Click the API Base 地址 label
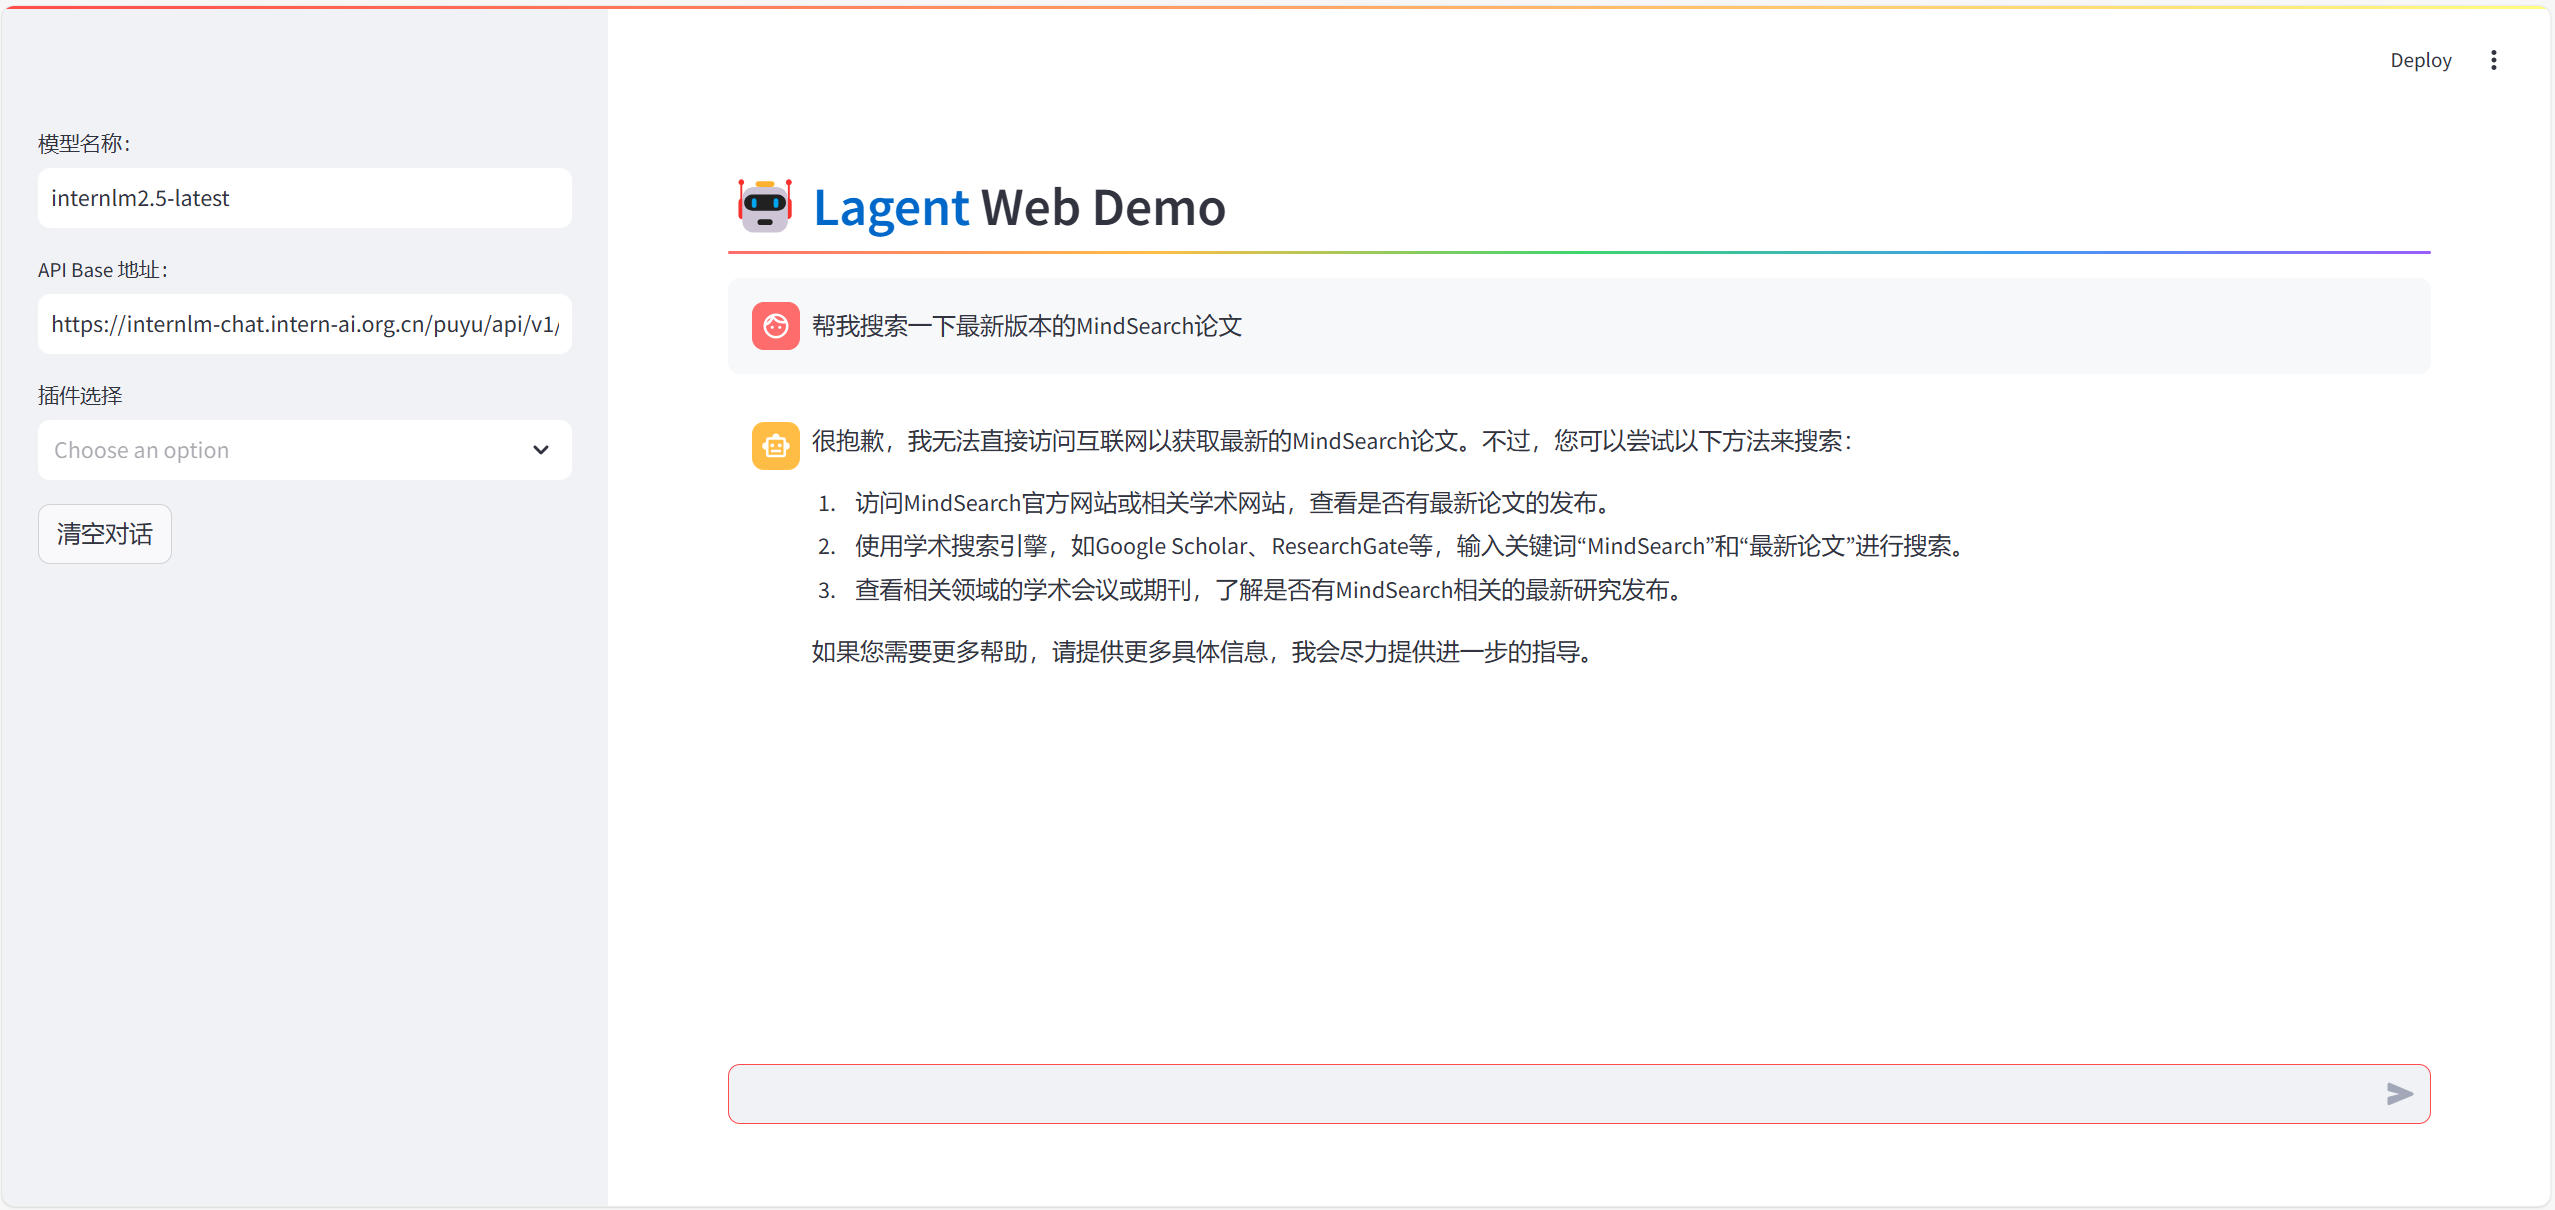The width and height of the screenshot is (2555, 1210). click(x=103, y=270)
